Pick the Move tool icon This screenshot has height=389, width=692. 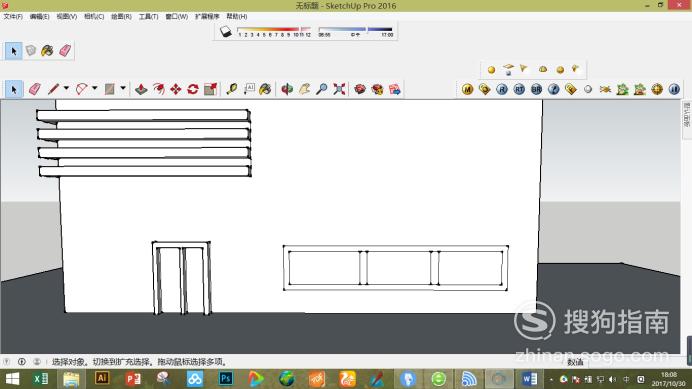pos(176,89)
